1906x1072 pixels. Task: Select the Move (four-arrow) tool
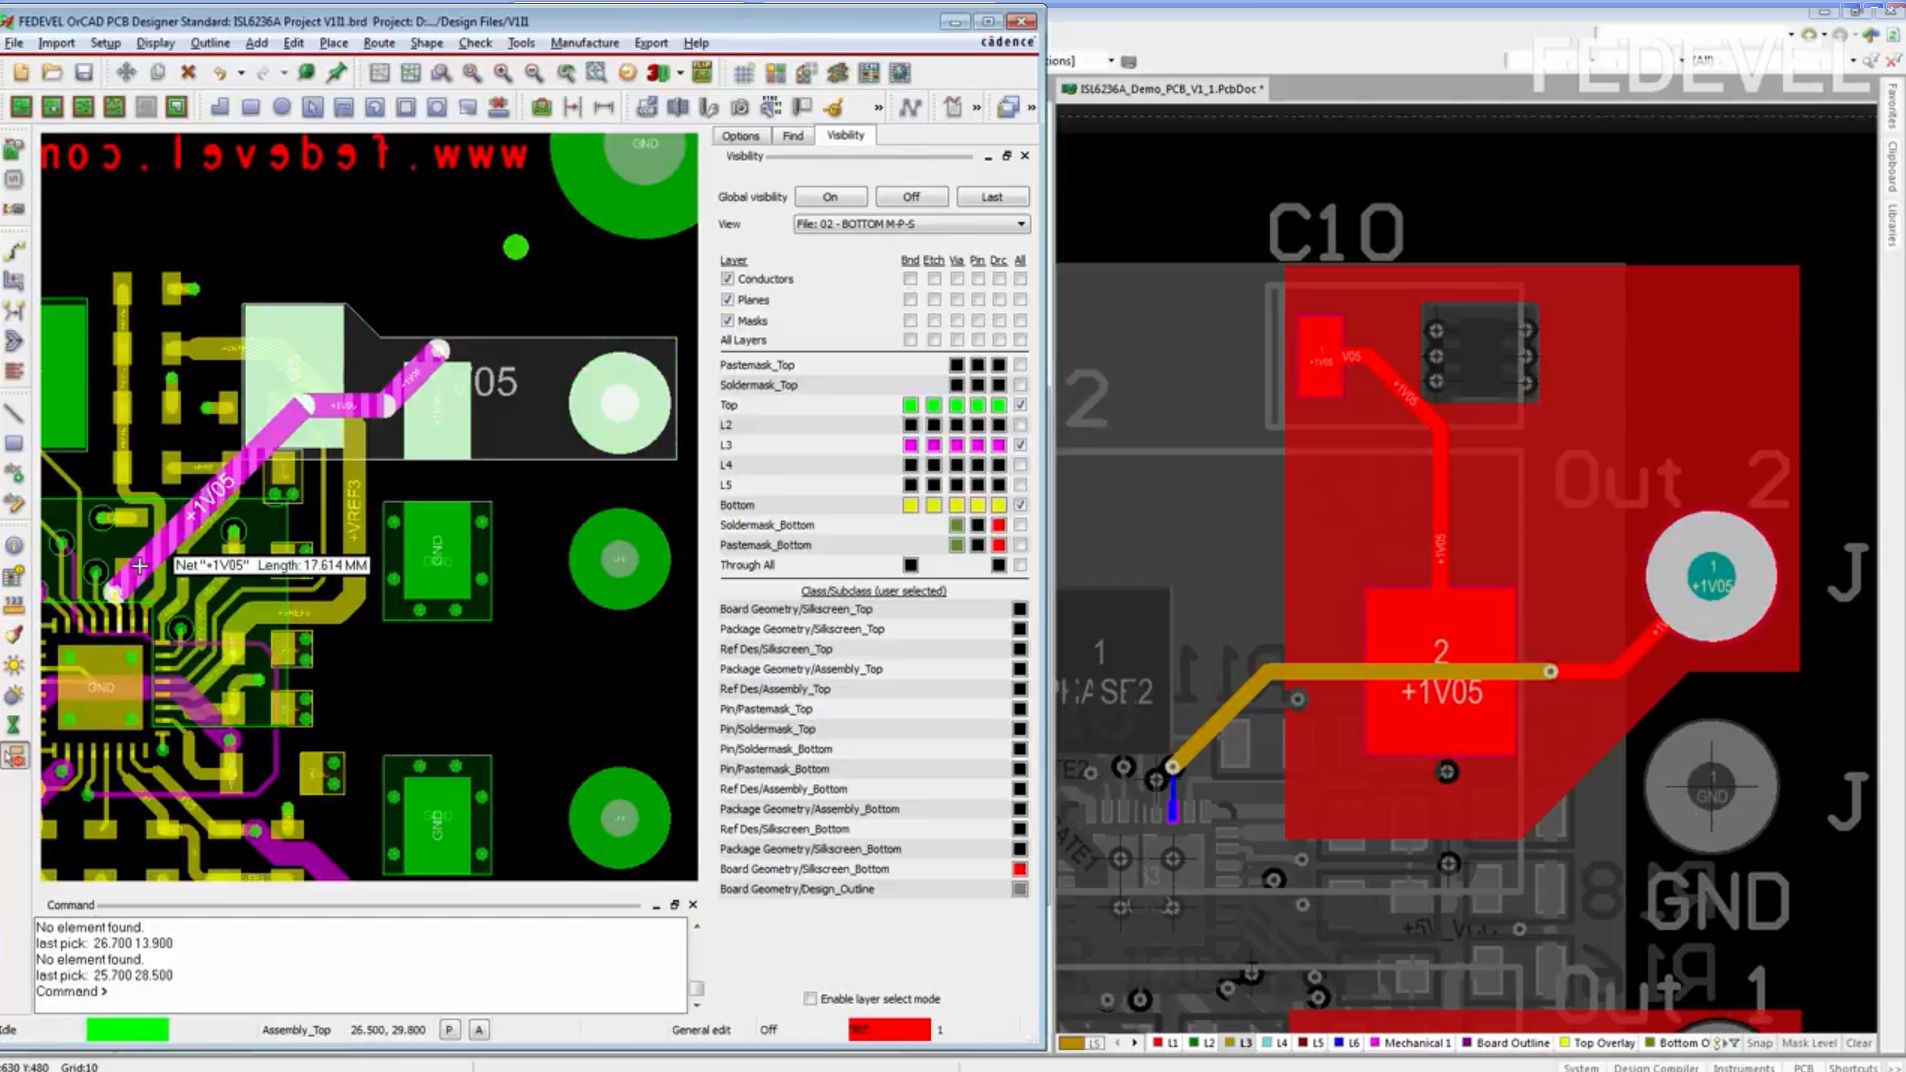pyautogui.click(x=126, y=73)
